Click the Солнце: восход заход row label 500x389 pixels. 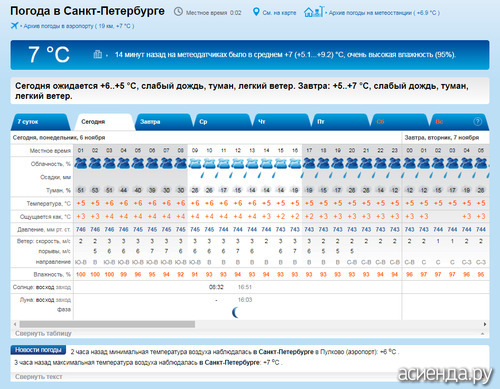[42, 287]
